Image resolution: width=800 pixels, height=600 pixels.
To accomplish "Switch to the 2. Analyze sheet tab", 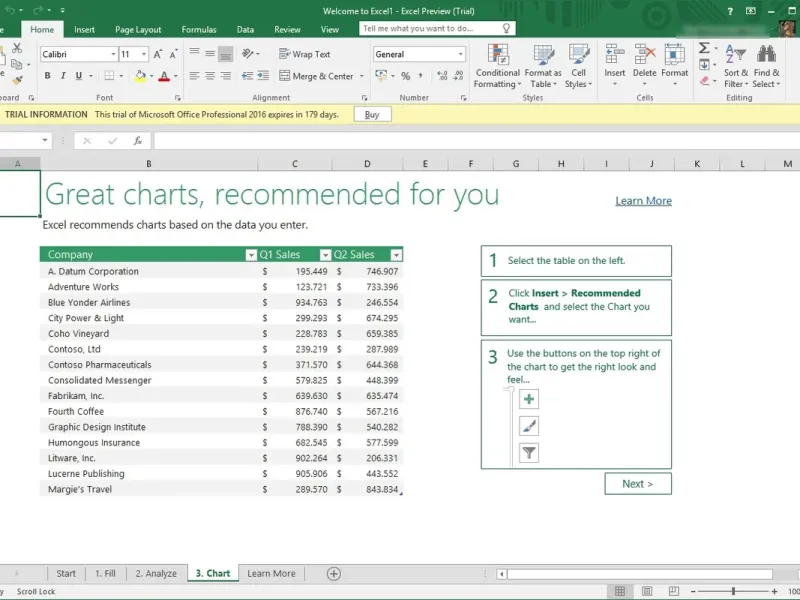I will pyautogui.click(x=155, y=574).
